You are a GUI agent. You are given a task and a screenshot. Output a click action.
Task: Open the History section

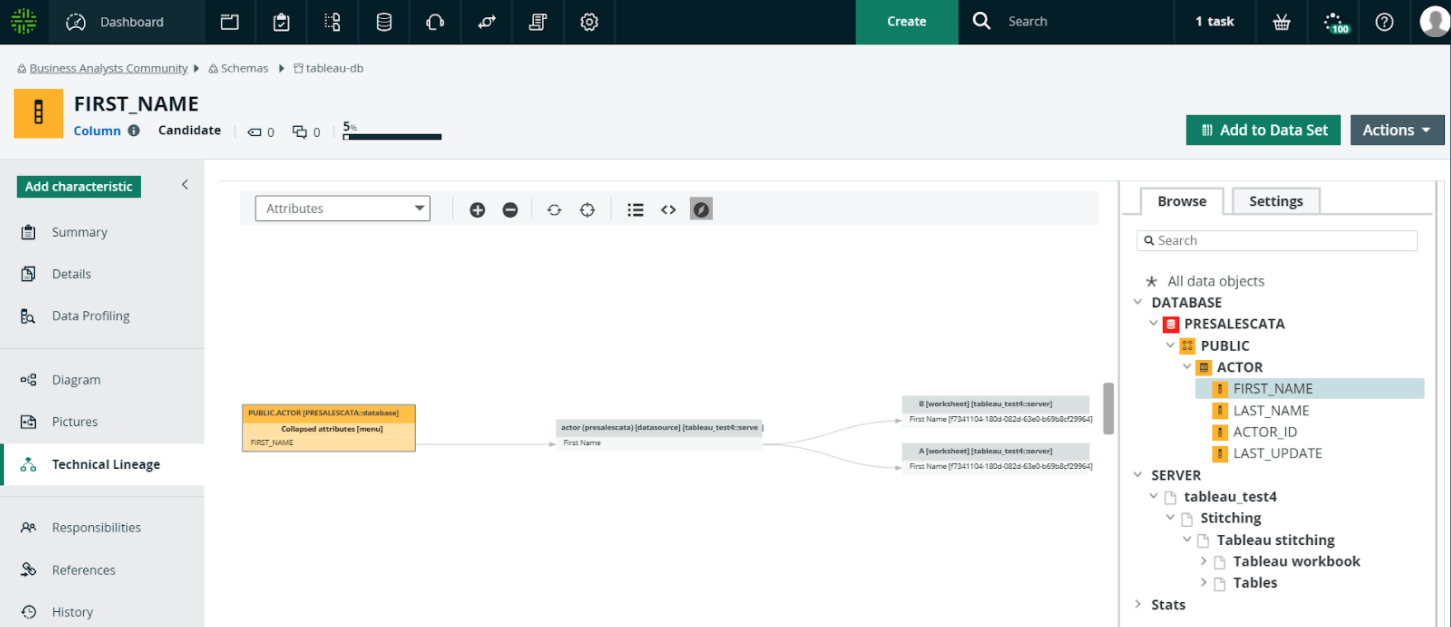point(72,612)
